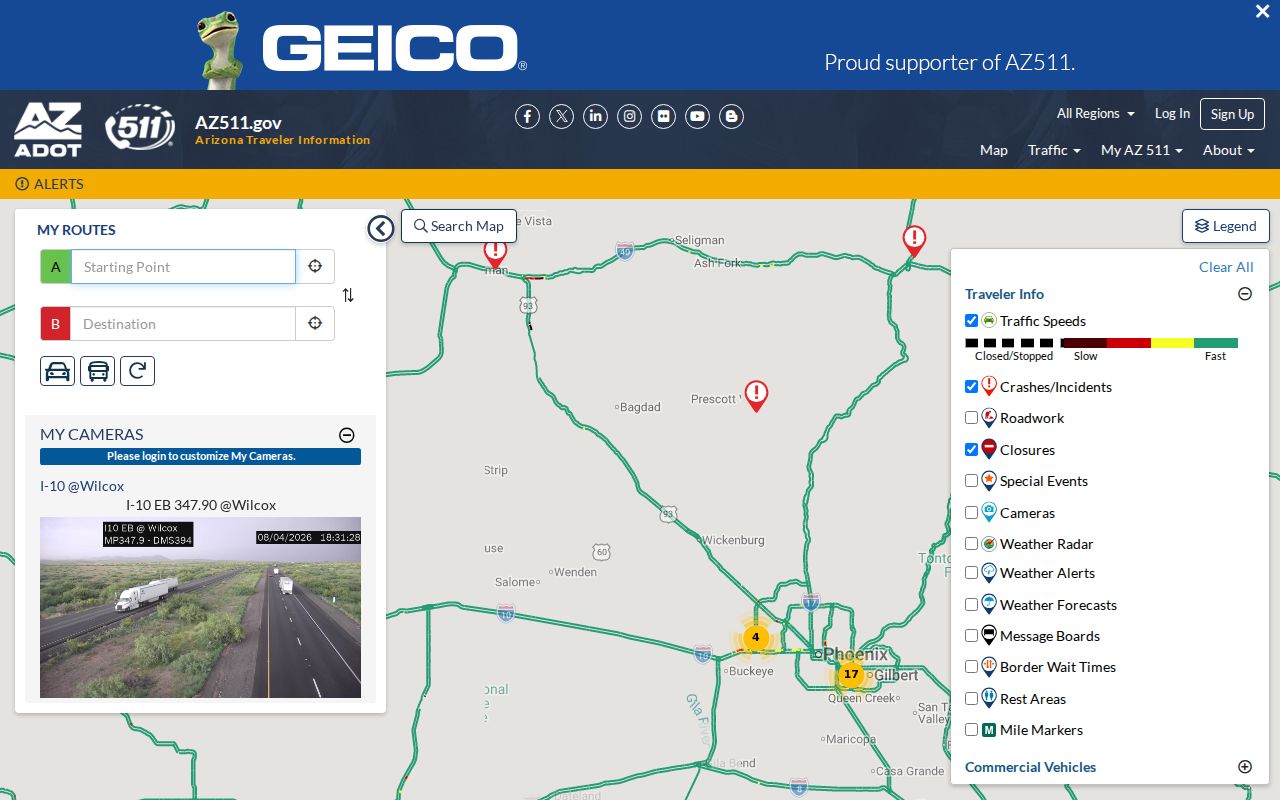Uncheck Crashes/Incidents layer
The height and width of the screenshot is (800, 1280).
[971, 386]
